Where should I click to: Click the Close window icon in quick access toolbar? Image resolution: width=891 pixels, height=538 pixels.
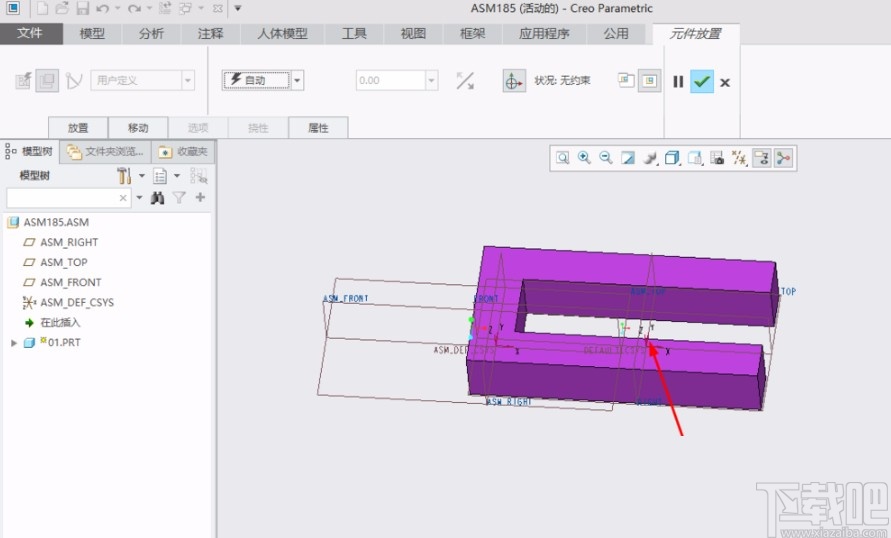pyautogui.click(x=218, y=9)
